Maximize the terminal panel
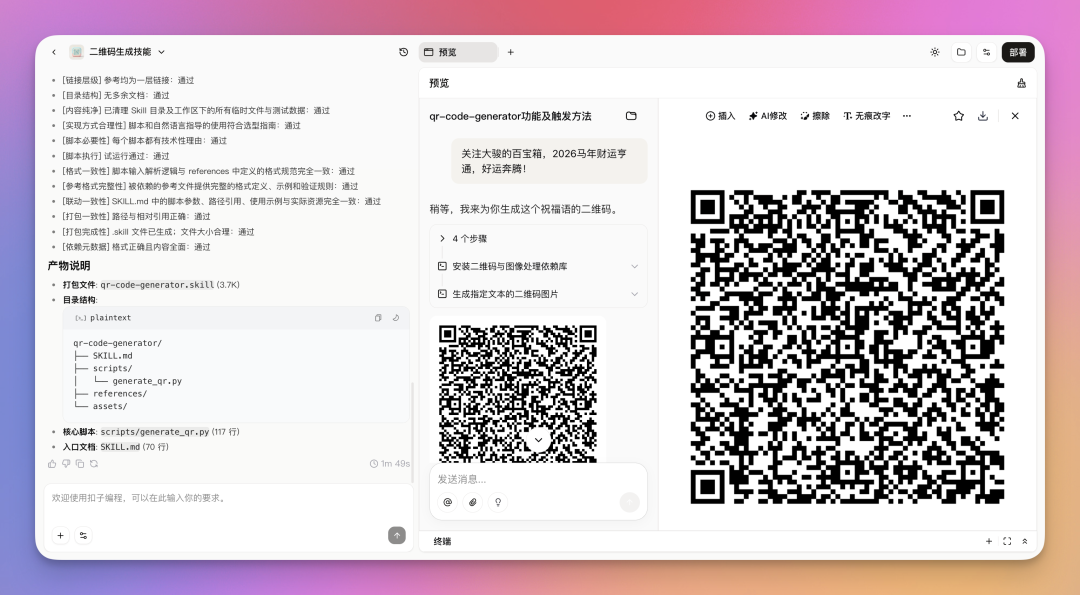This screenshot has width=1080, height=595. pyautogui.click(x=1007, y=541)
